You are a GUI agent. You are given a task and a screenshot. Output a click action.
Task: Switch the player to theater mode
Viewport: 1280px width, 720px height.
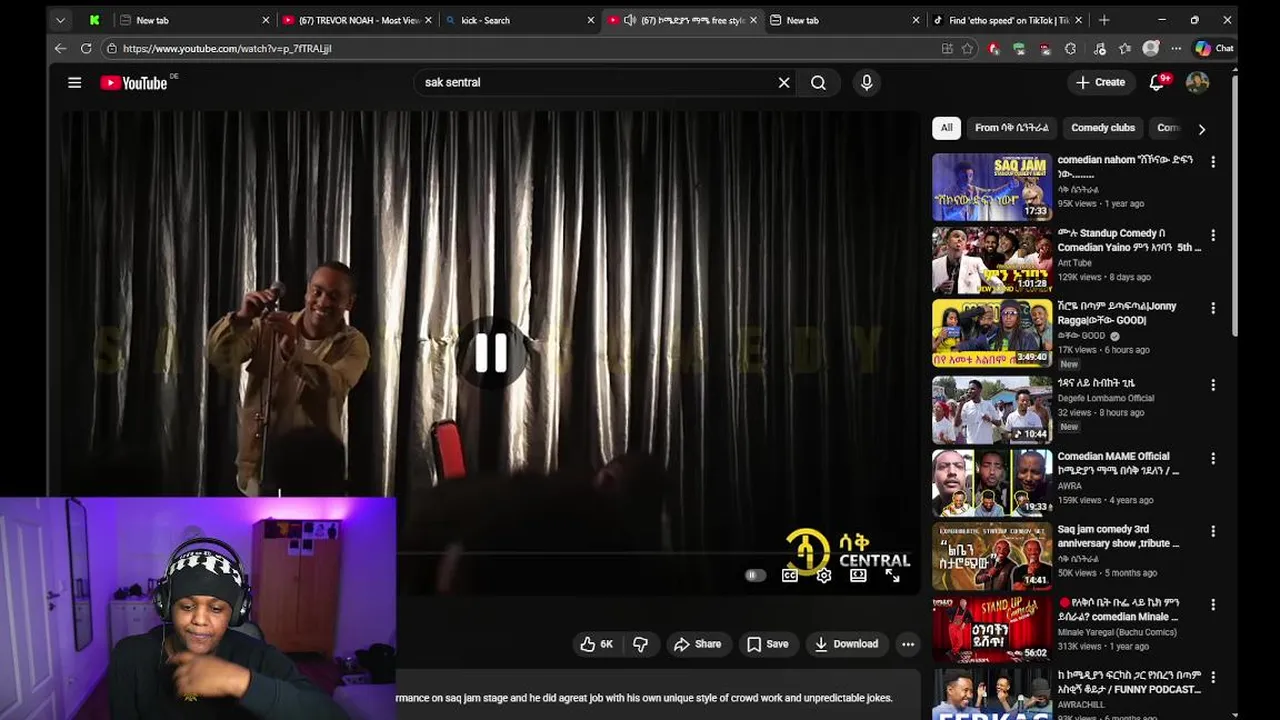(x=858, y=575)
